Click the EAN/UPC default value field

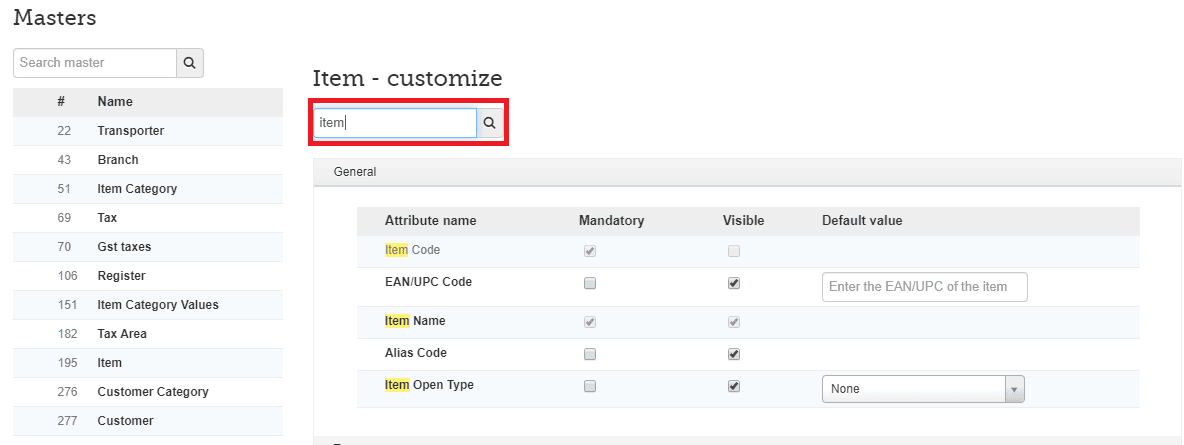coord(924,287)
